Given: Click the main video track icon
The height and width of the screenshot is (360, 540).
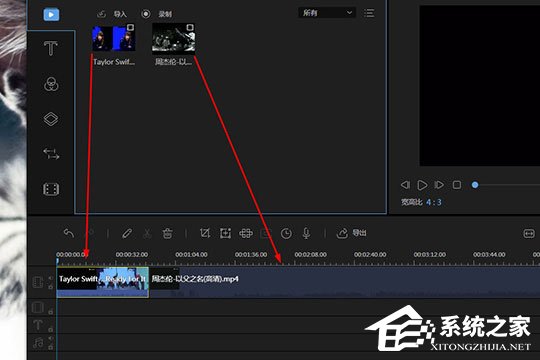Looking at the screenshot, I should coord(38,282).
